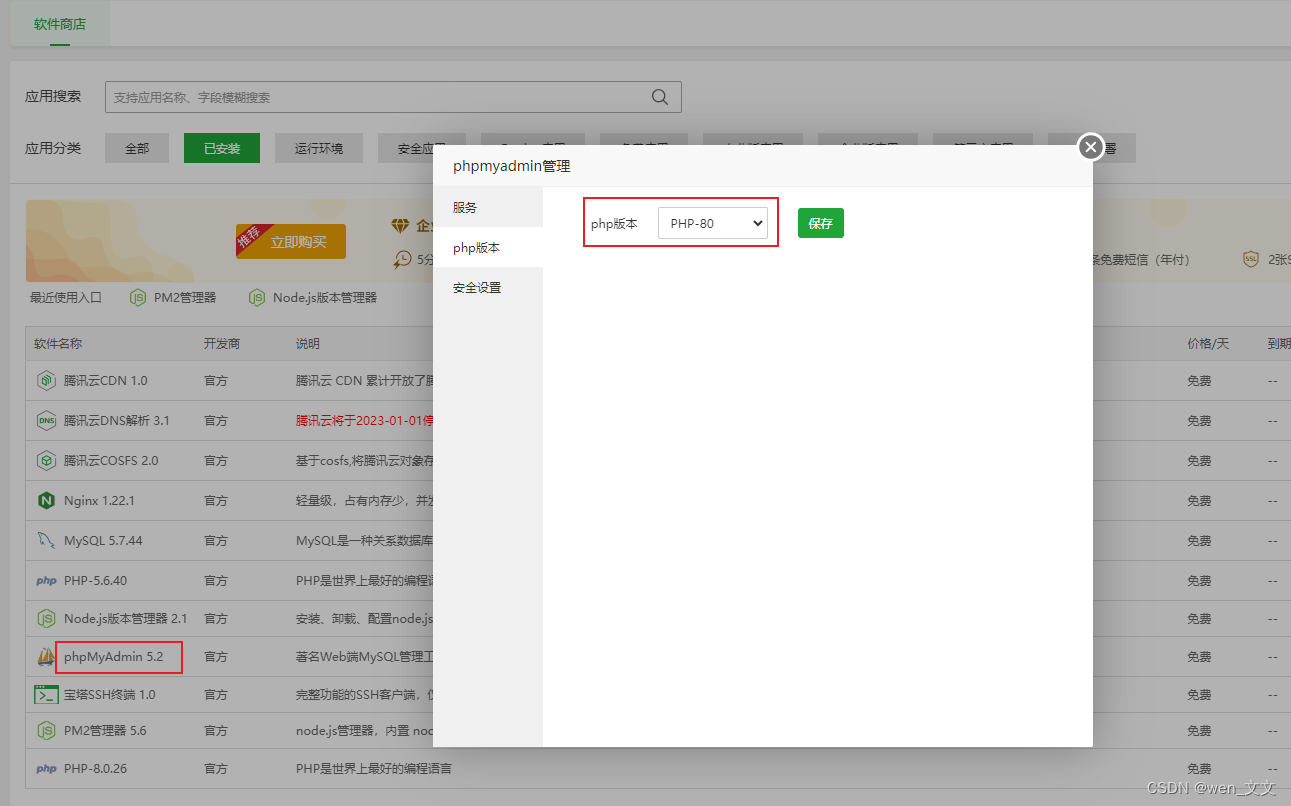The height and width of the screenshot is (806, 1291).
Task: Open the PM2管理器 recent entry link
Action: [185, 297]
